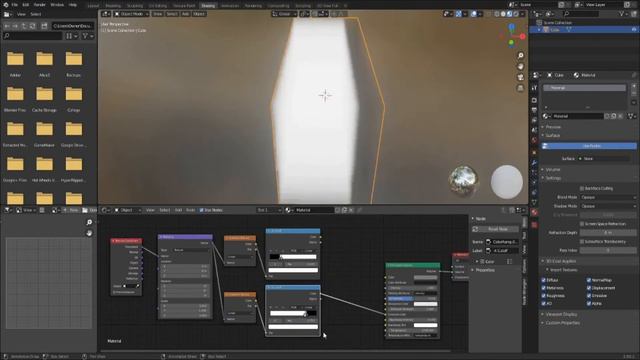Viewport: 640px width, 360px height.
Task: Open the viewport Add menu
Action: point(185,14)
